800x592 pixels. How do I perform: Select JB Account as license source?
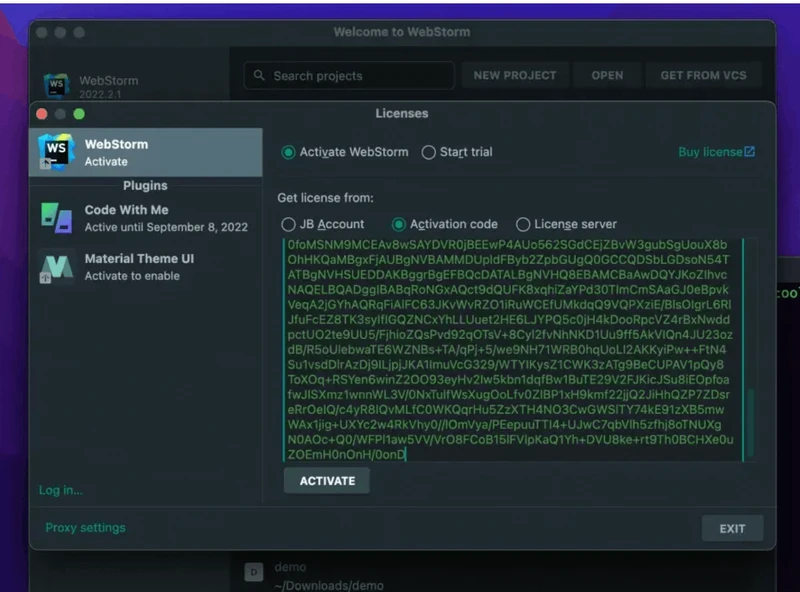289,224
